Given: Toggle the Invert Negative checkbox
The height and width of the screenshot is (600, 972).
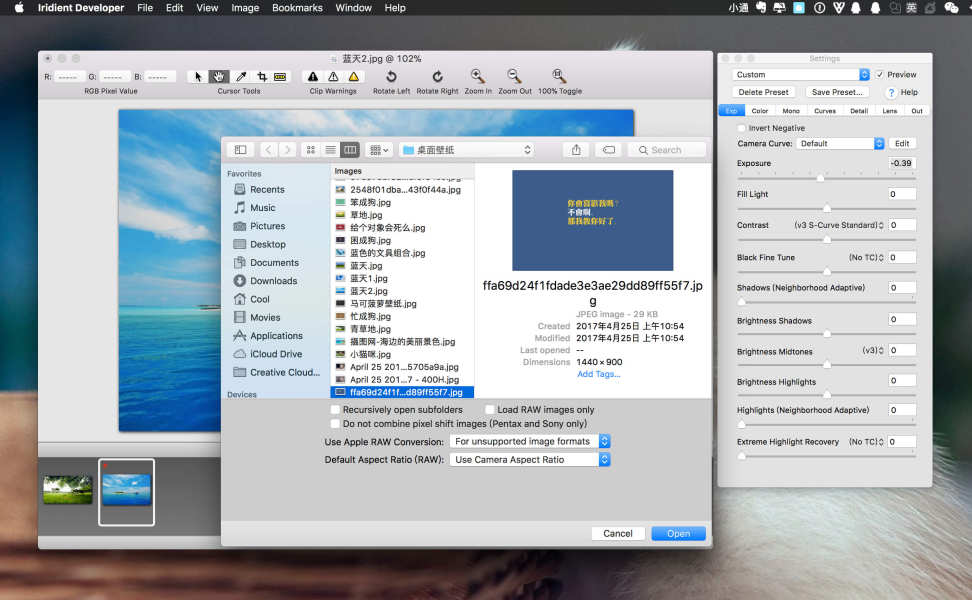Looking at the screenshot, I should click(x=741, y=128).
